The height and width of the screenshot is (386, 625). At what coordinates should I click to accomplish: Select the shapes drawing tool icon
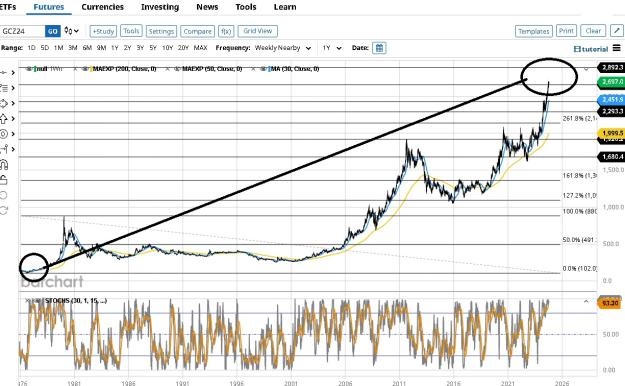pos(4,103)
